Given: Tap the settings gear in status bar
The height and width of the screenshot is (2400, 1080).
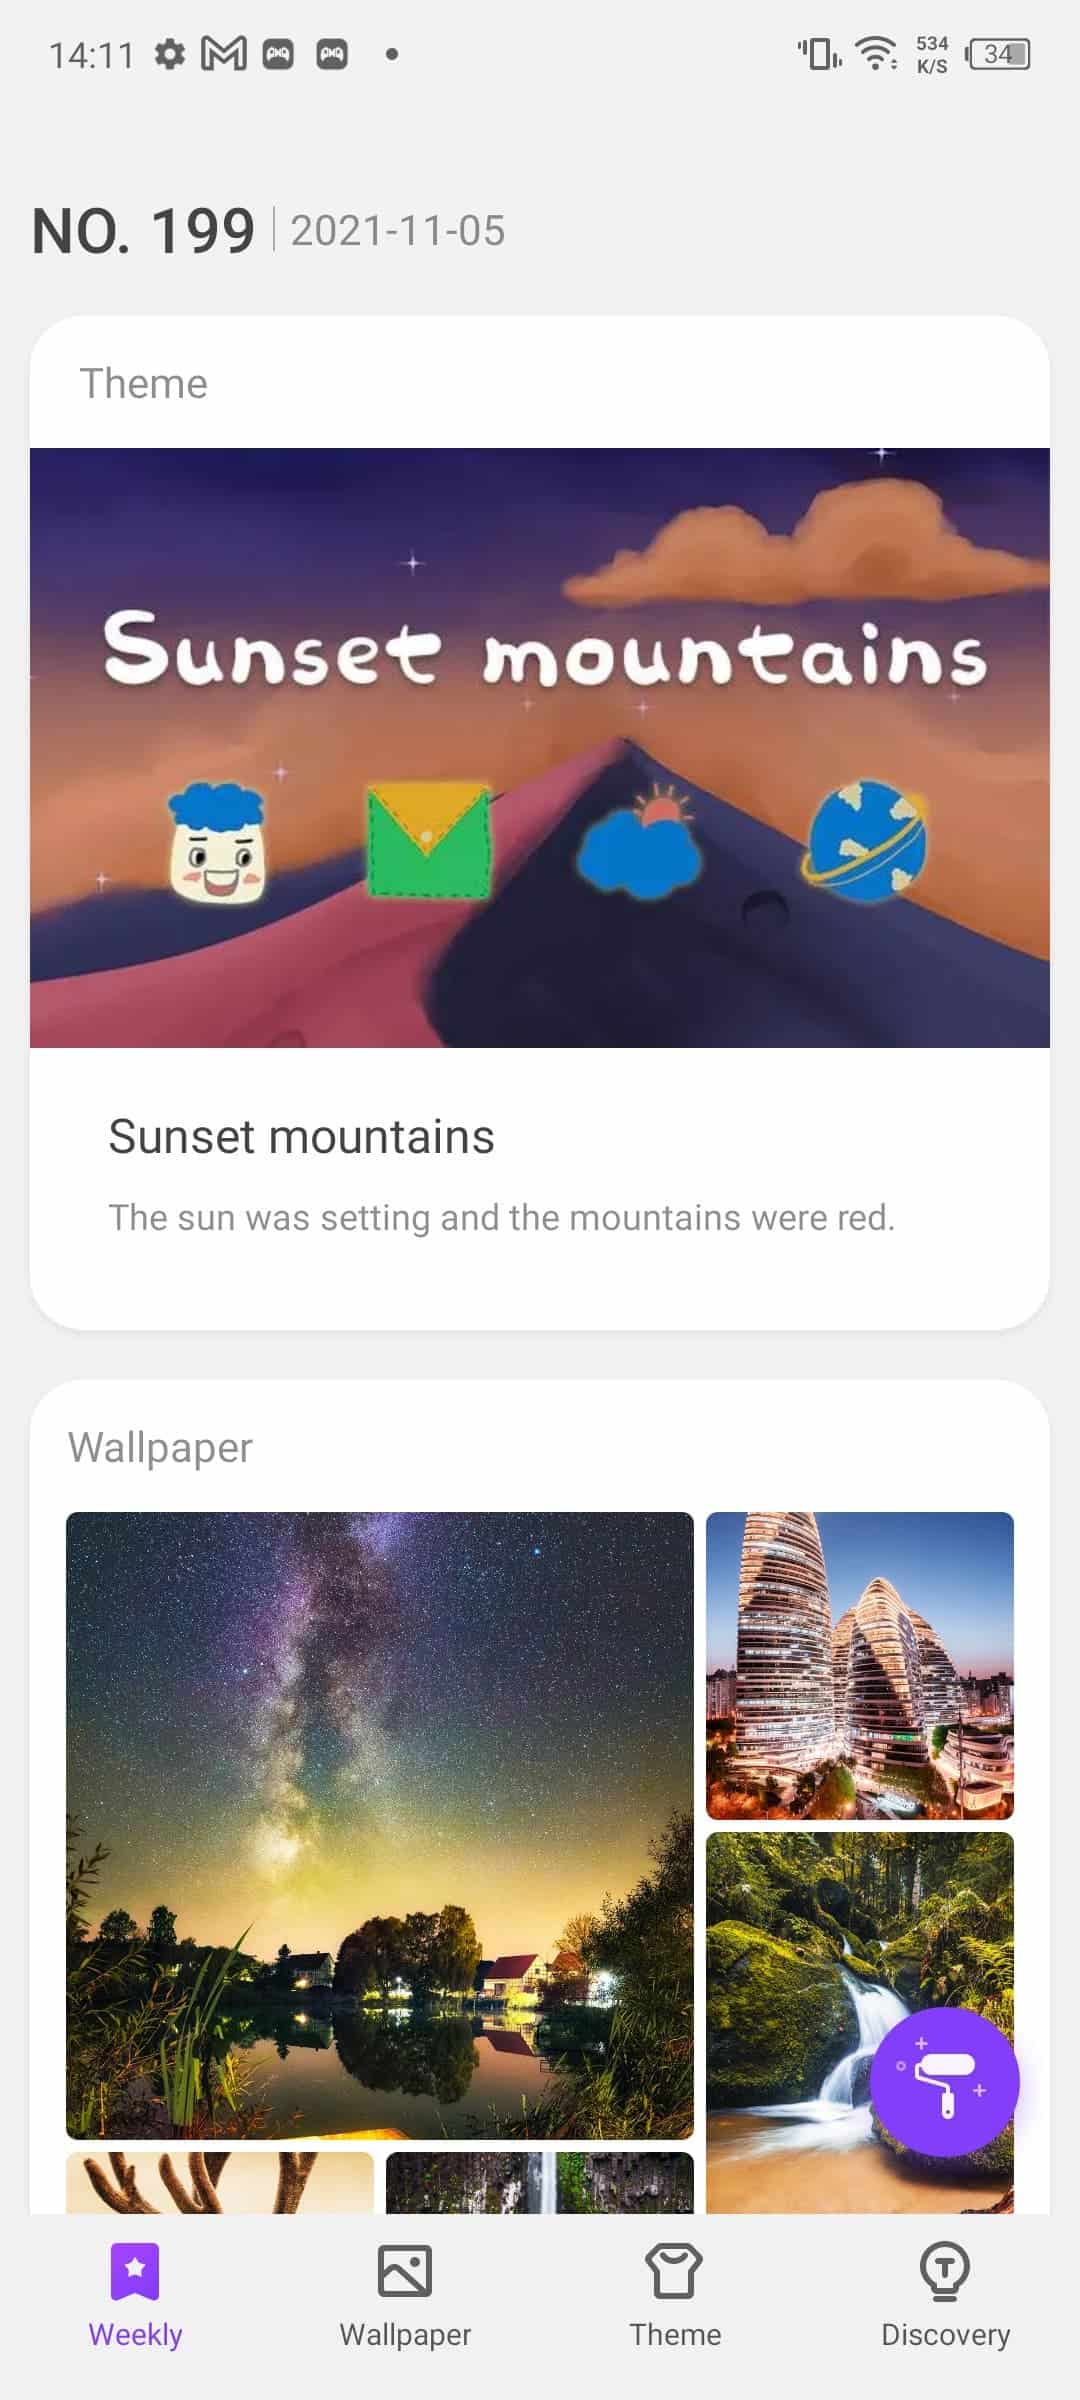Looking at the screenshot, I should tap(170, 54).
